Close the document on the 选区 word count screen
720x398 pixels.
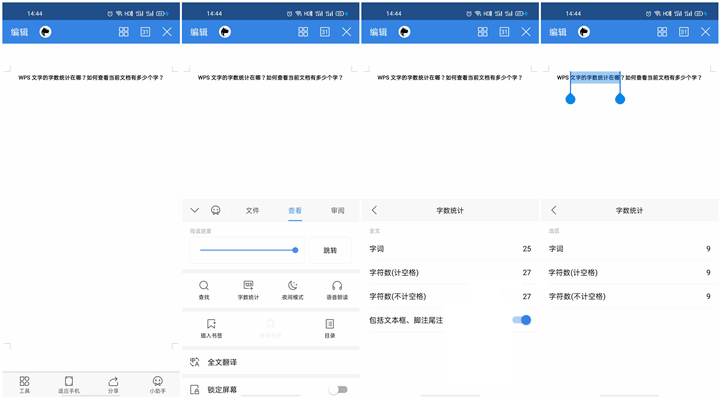(x=705, y=32)
